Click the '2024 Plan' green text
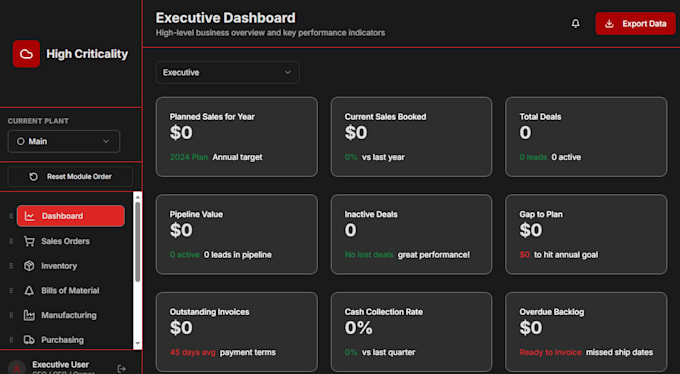The width and height of the screenshot is (680, 374). [189, 157]
